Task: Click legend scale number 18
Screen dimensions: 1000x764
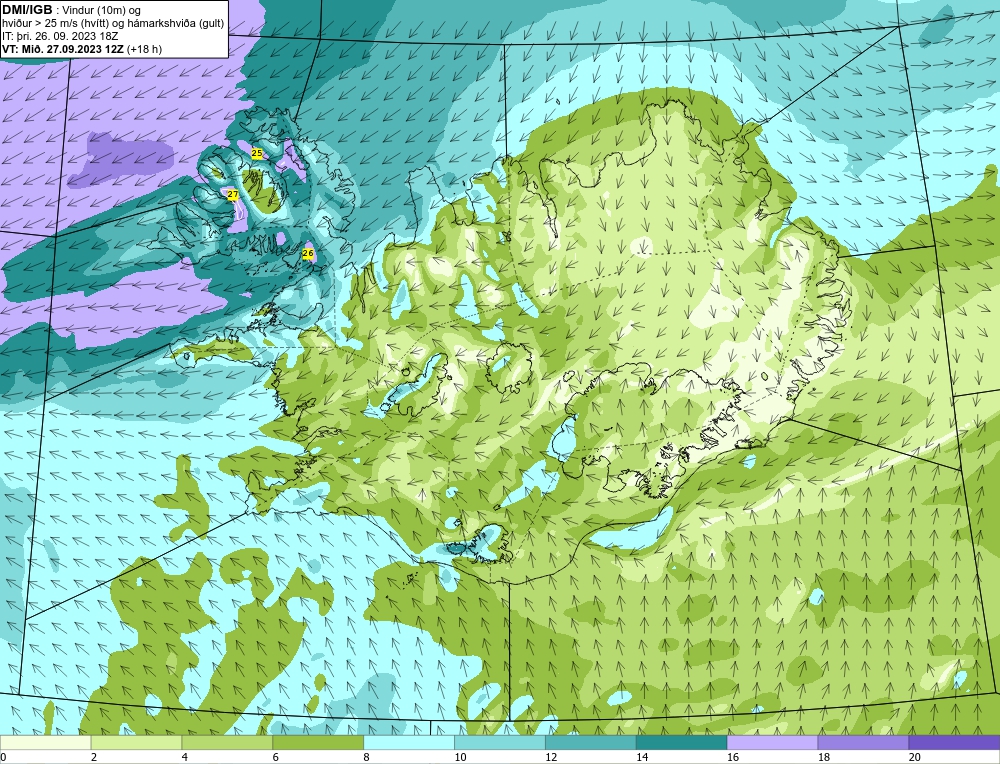Action: [824, 757]
